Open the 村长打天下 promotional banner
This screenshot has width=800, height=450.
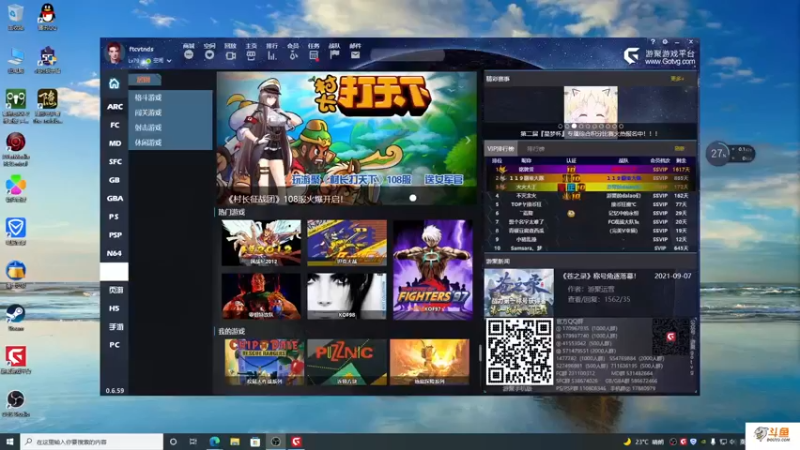click(346, 138)
